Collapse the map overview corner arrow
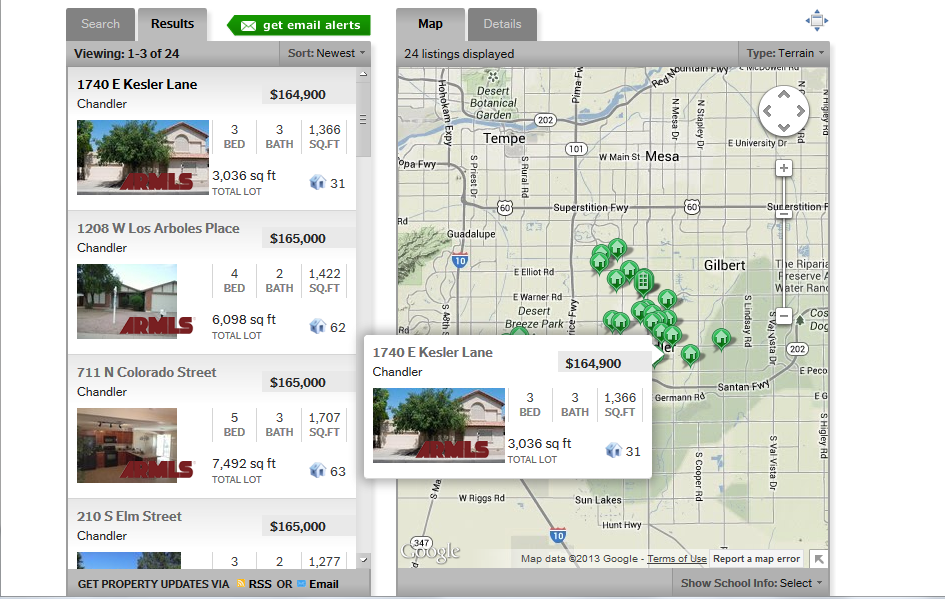Viewport: 945px width, 599px height. 818,559
